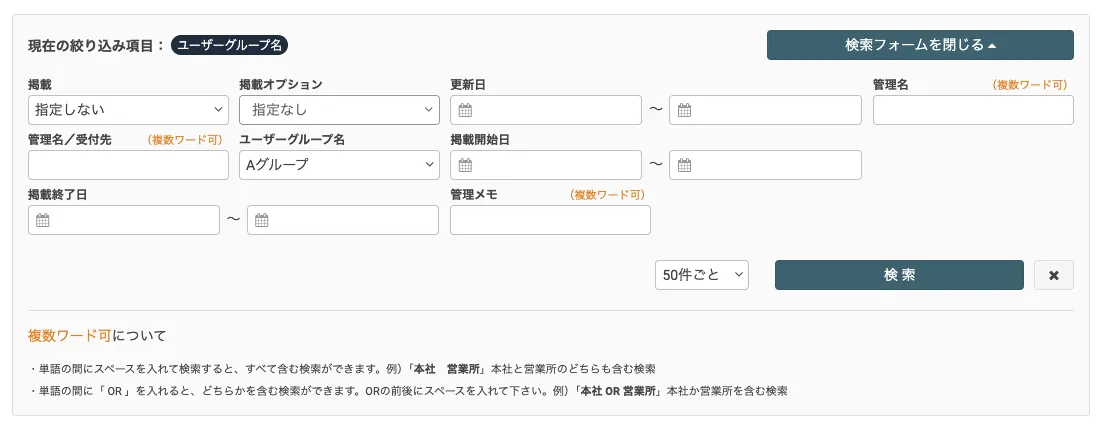Focus the 管理メモ text input field
Screen dimensions: 1101x429
coord(550,220)
